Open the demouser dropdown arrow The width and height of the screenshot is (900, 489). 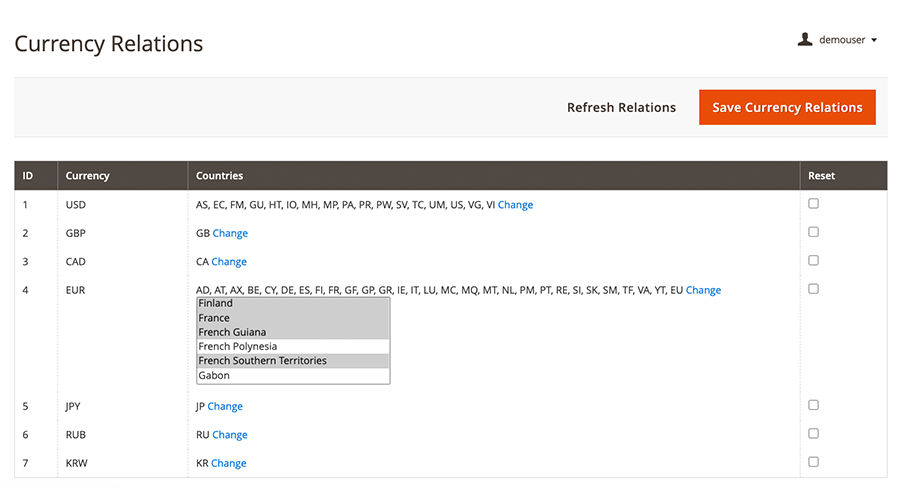(874, 41)
